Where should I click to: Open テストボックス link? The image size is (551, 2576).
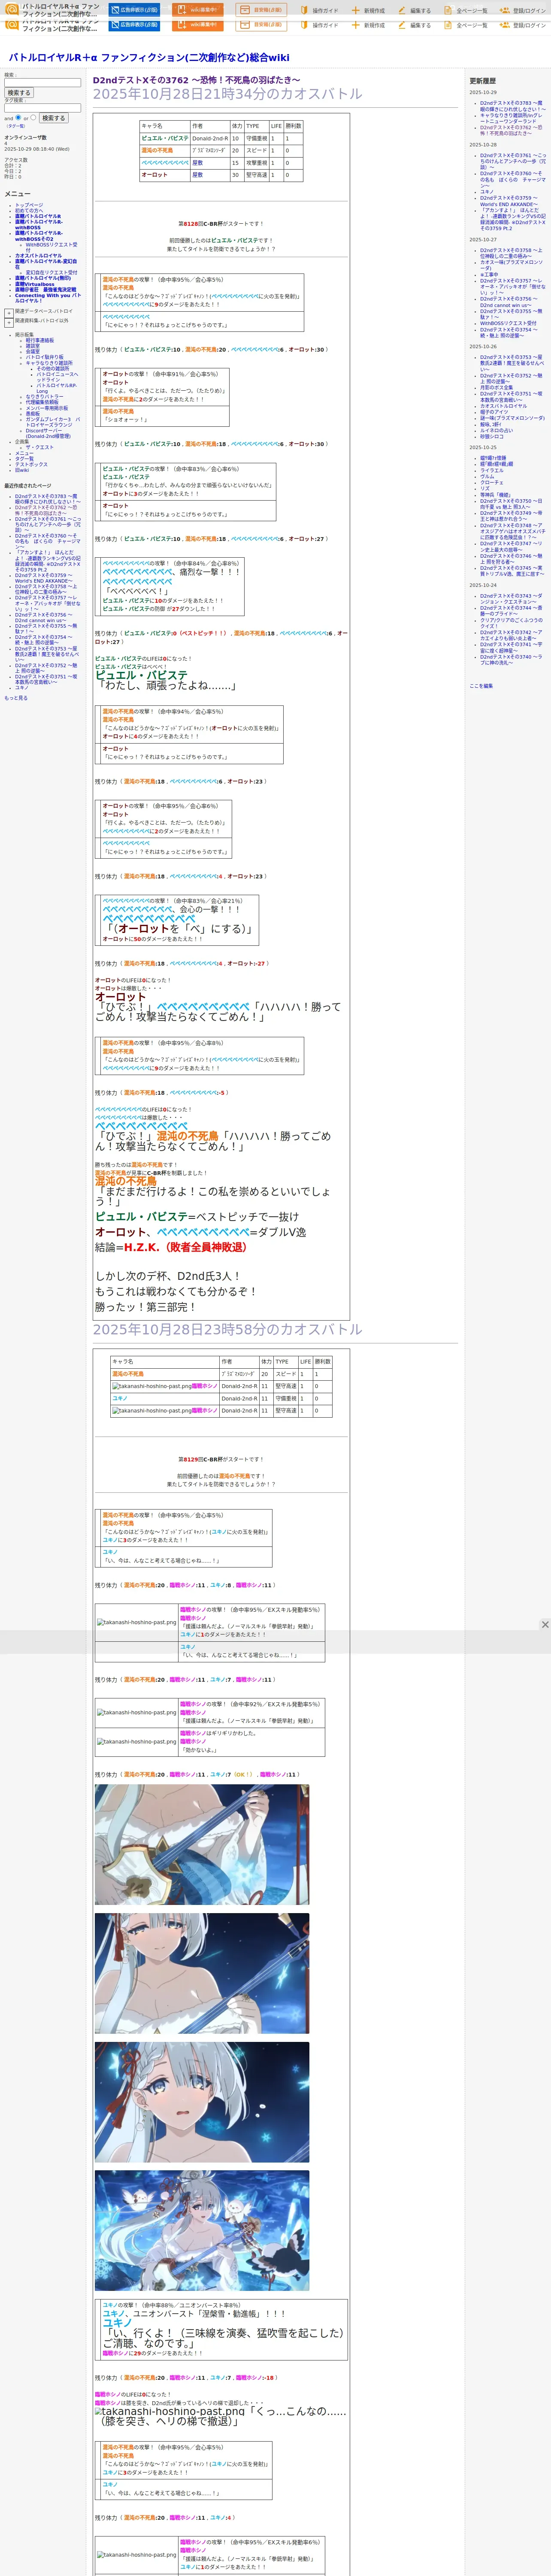(31, 464)
